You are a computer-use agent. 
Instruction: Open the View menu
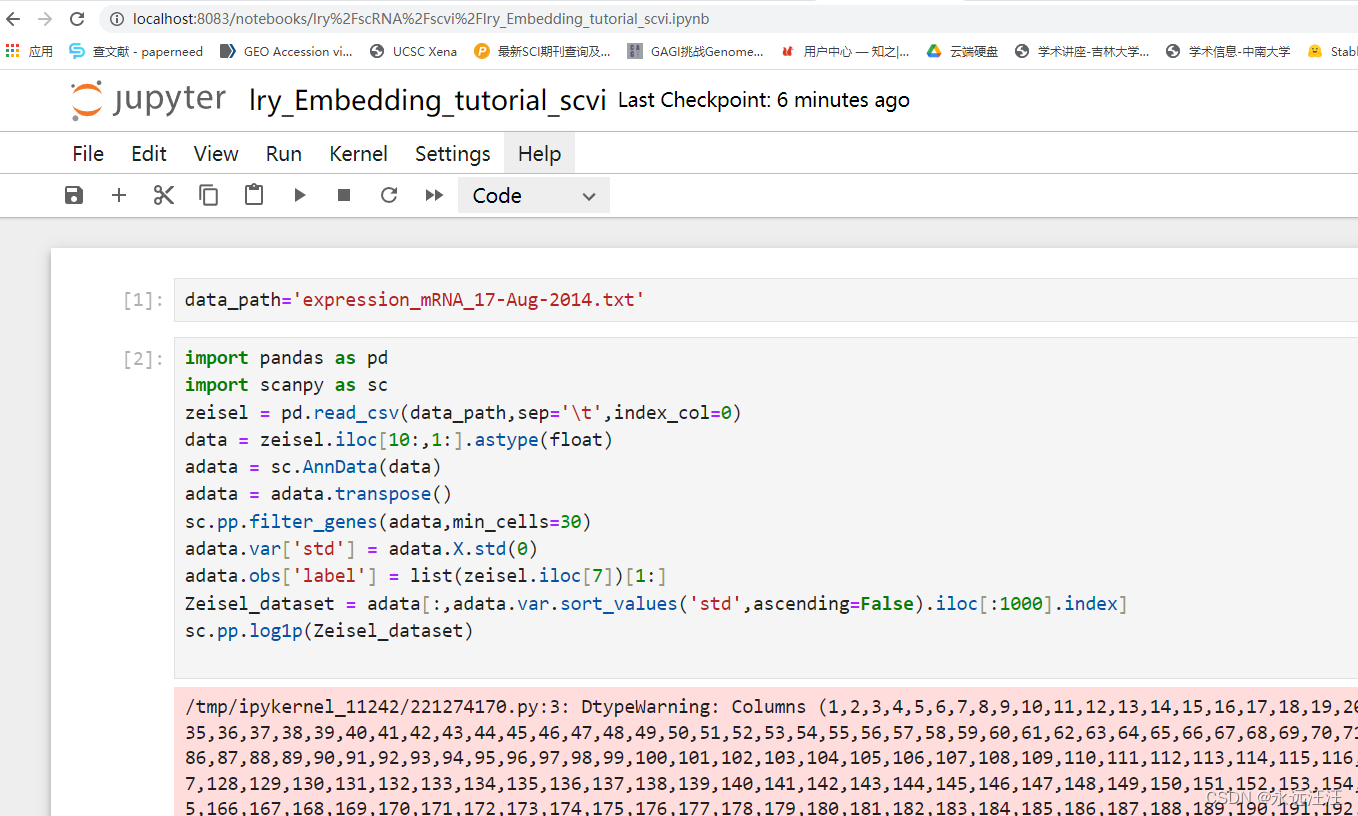[216, 154]
